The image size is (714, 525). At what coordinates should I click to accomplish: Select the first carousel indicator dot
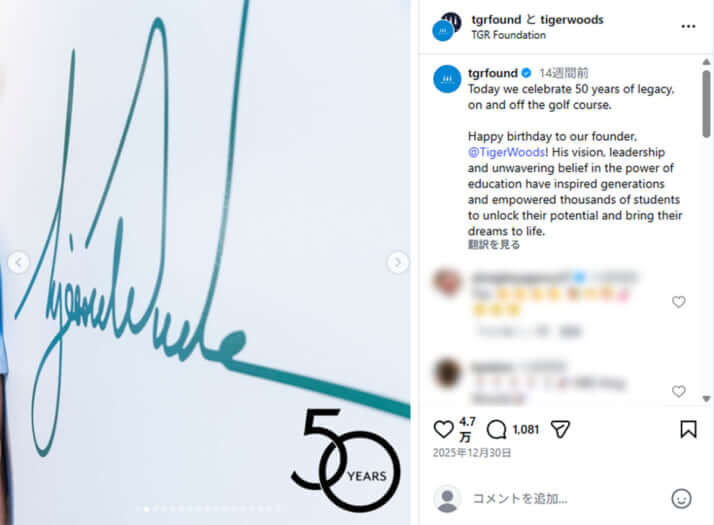(x=146, y=509)
